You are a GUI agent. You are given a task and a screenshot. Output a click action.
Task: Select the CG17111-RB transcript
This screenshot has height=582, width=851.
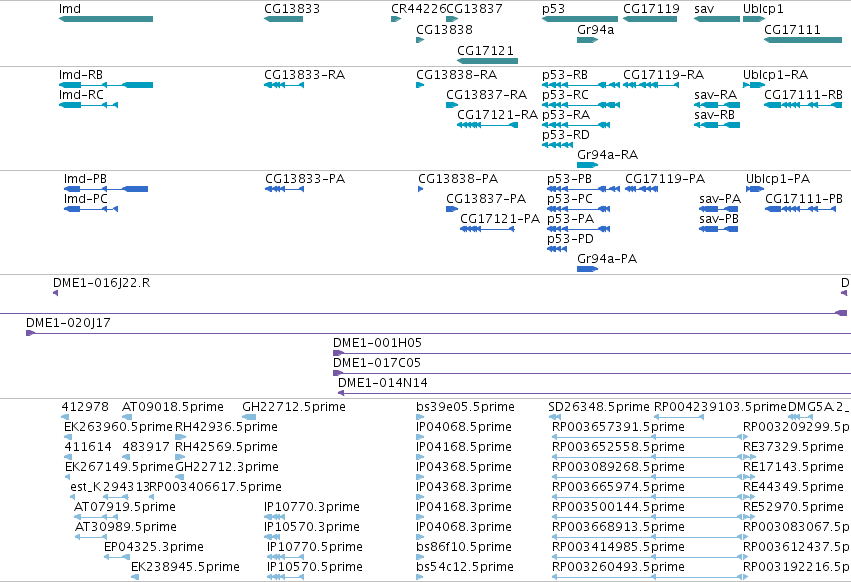(803, 105)
